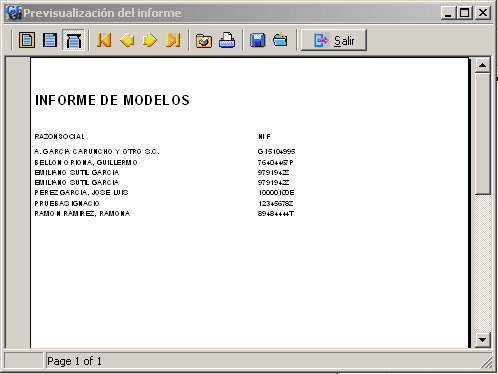This screenshot has height=374, width=498.
Task: Click the scroll up arrow
Action: pyautogui.click(x=482, y=65)
